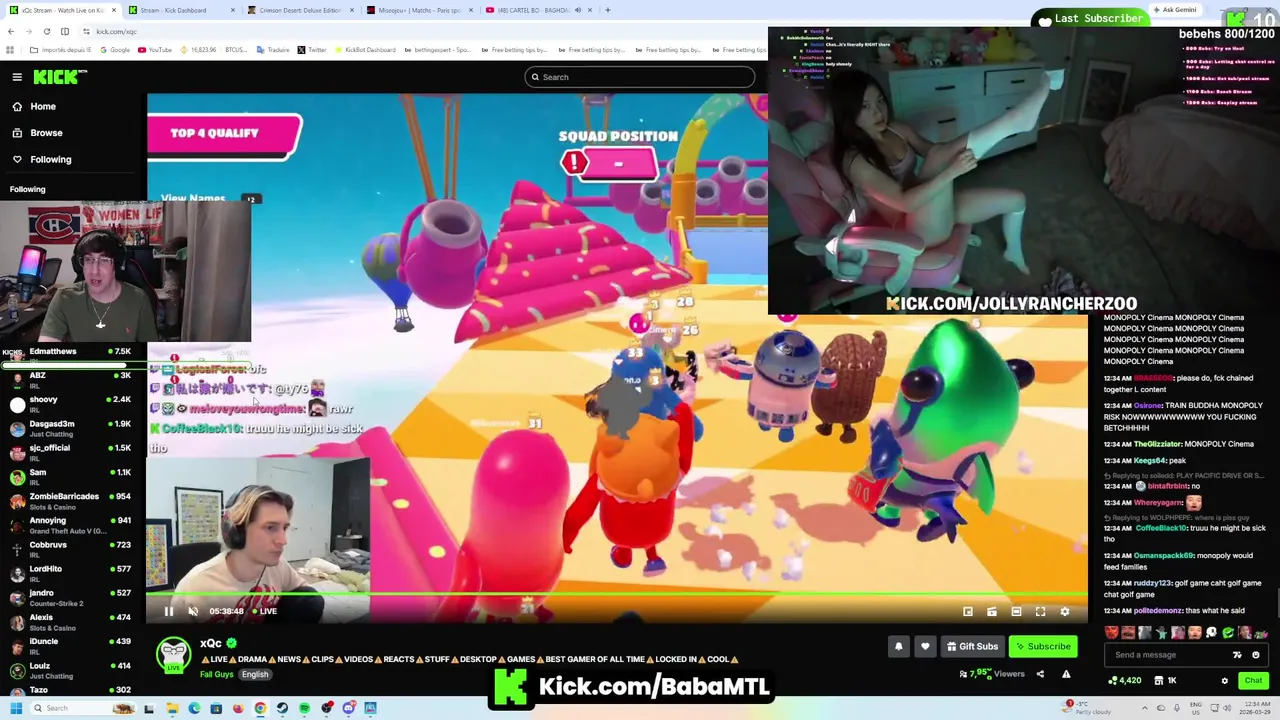Open the 1K gifts leaderboard

(x=1165, y=681)
